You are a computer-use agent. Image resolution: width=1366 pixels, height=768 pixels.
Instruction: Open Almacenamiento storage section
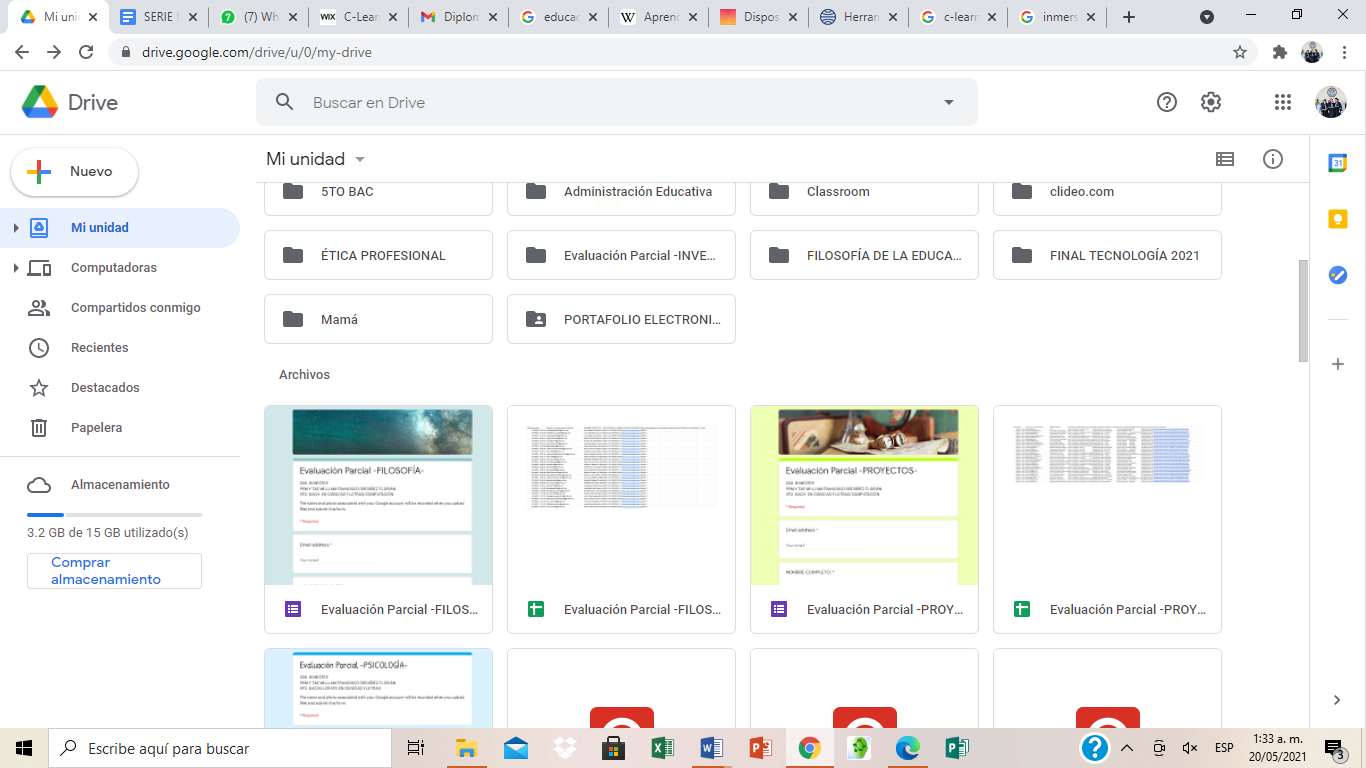[120, 485]
